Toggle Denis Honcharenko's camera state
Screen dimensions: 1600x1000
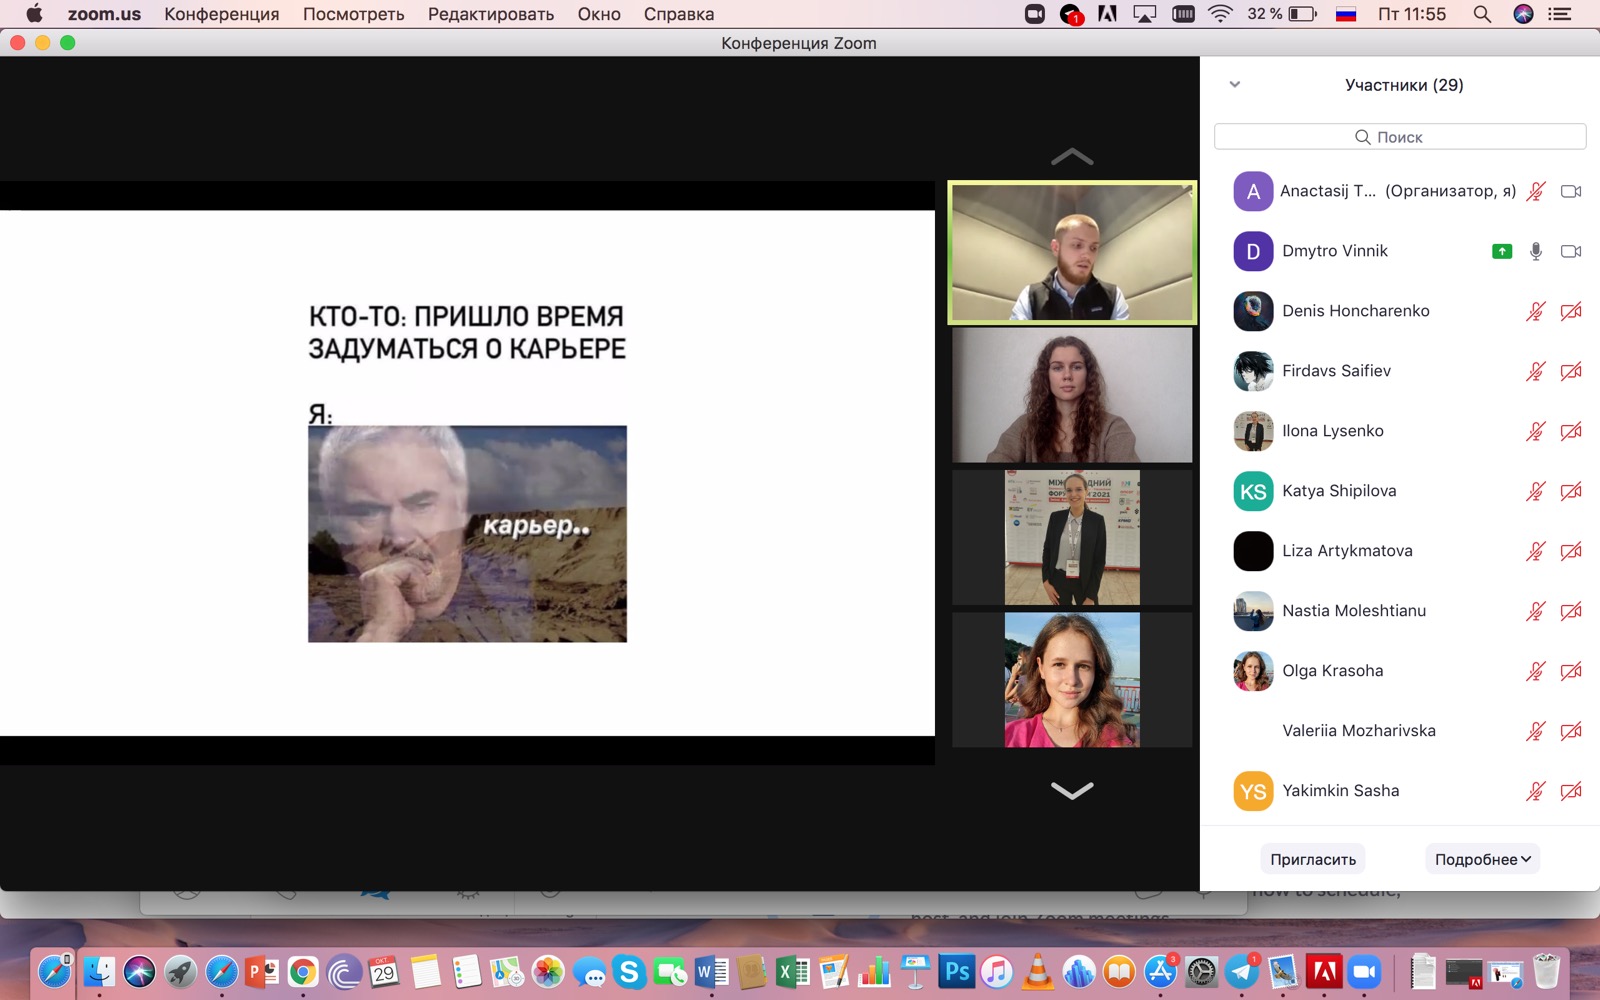point(1571,311)
